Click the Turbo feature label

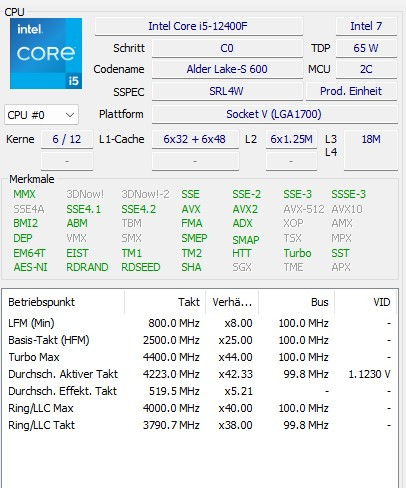tap(297, 253)
